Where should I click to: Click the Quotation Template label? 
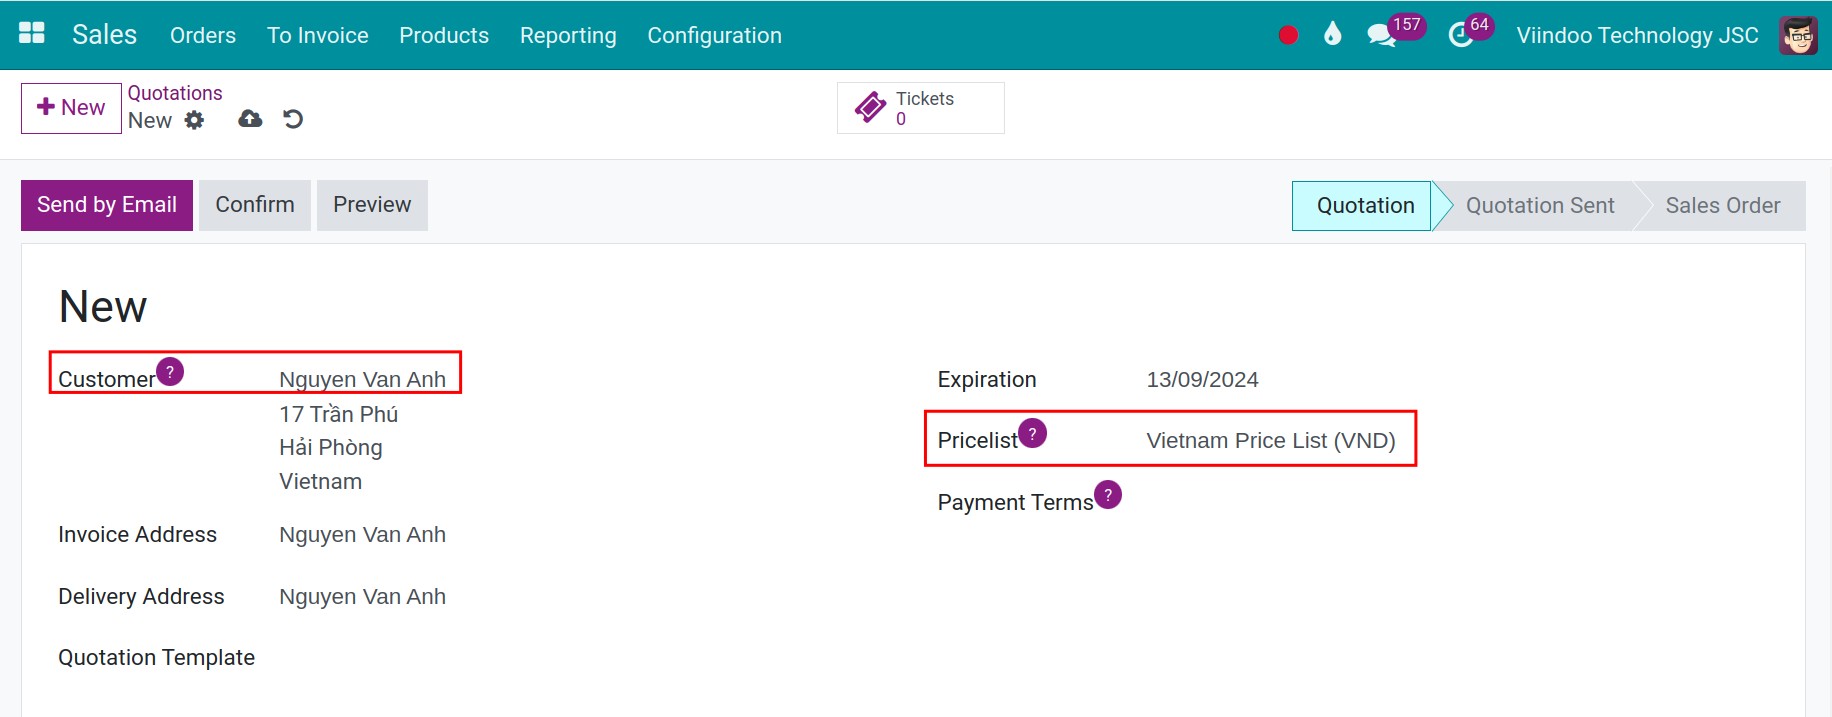[157, 658]
